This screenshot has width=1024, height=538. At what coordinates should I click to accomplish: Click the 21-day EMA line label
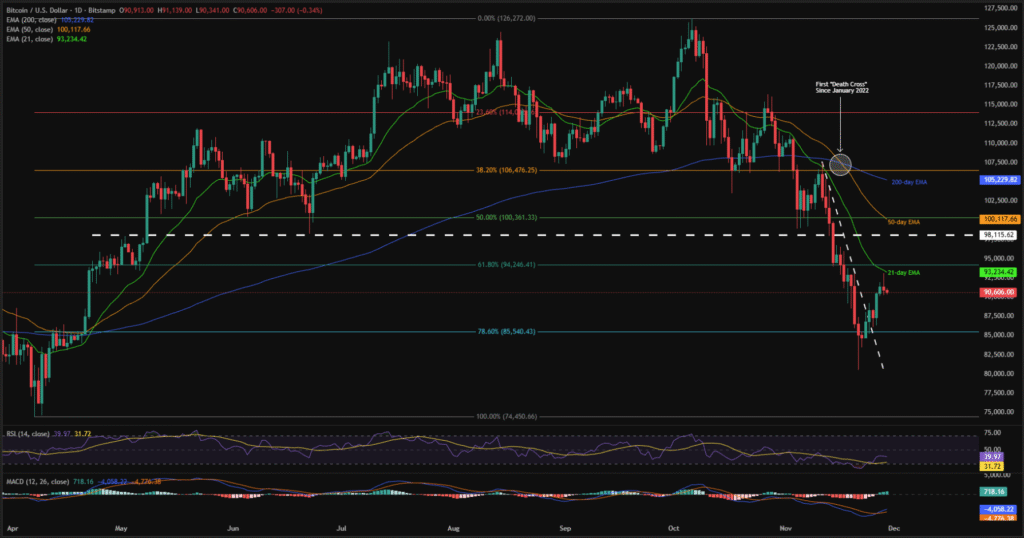click(x=904, y=272)
